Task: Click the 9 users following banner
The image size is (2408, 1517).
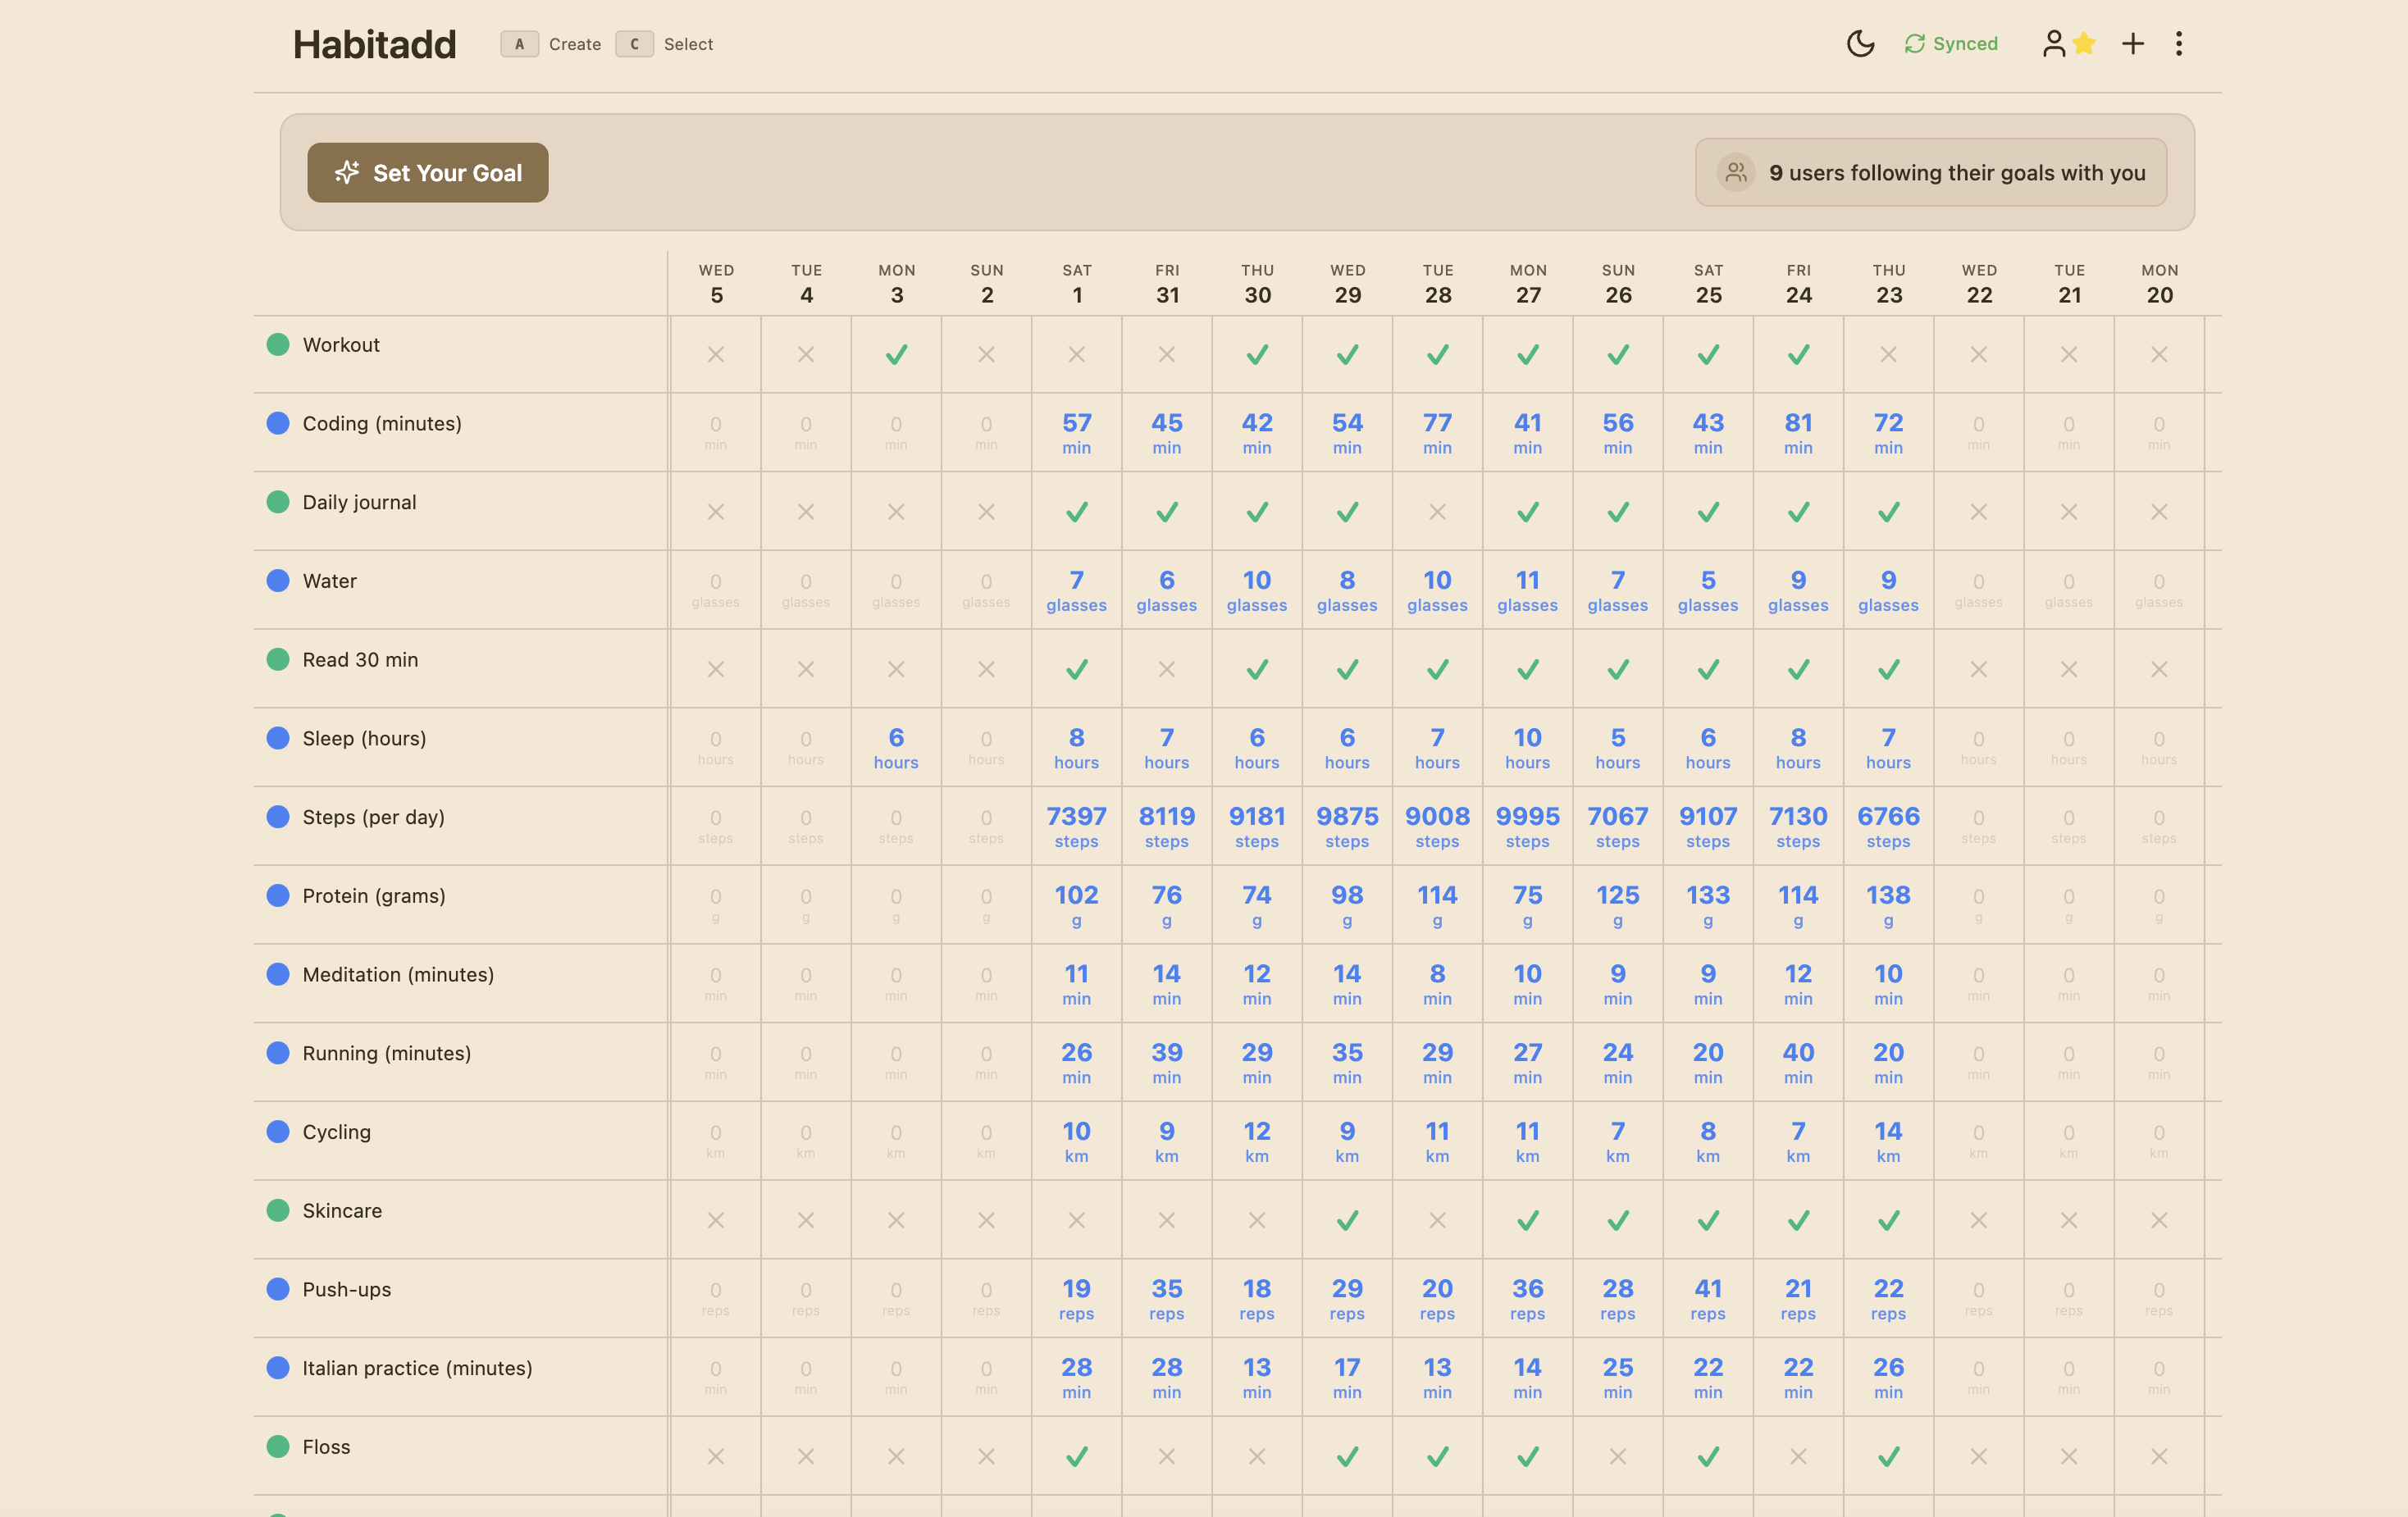Action: (x=1930, y=173)
